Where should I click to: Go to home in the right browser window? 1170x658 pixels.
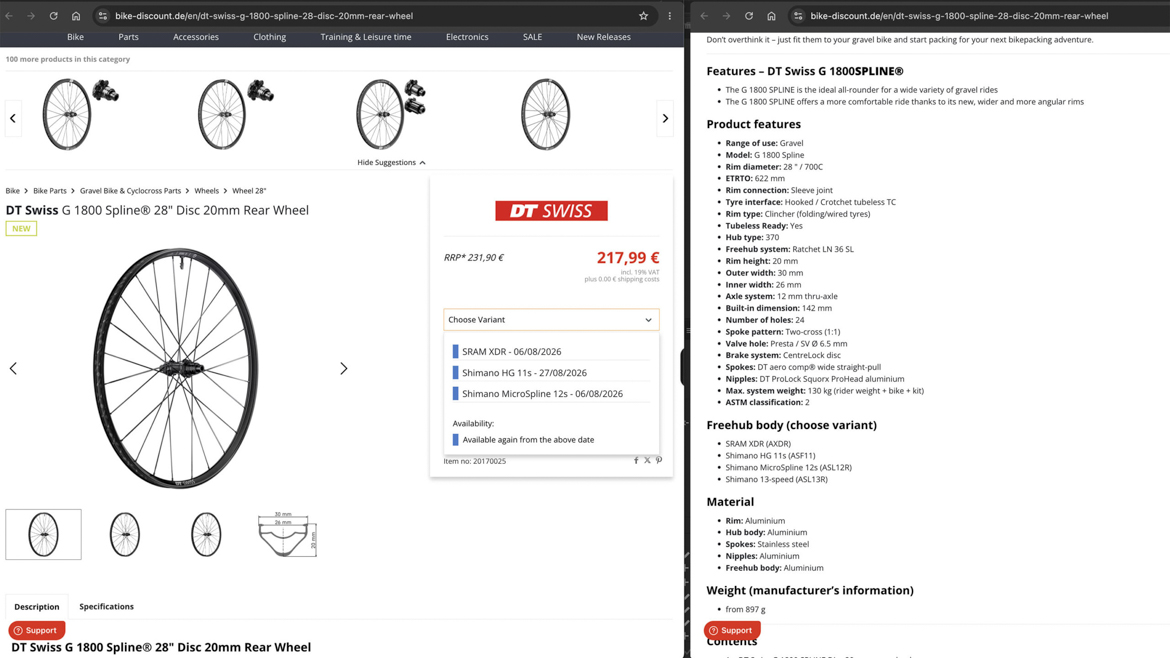click(772, 16)
